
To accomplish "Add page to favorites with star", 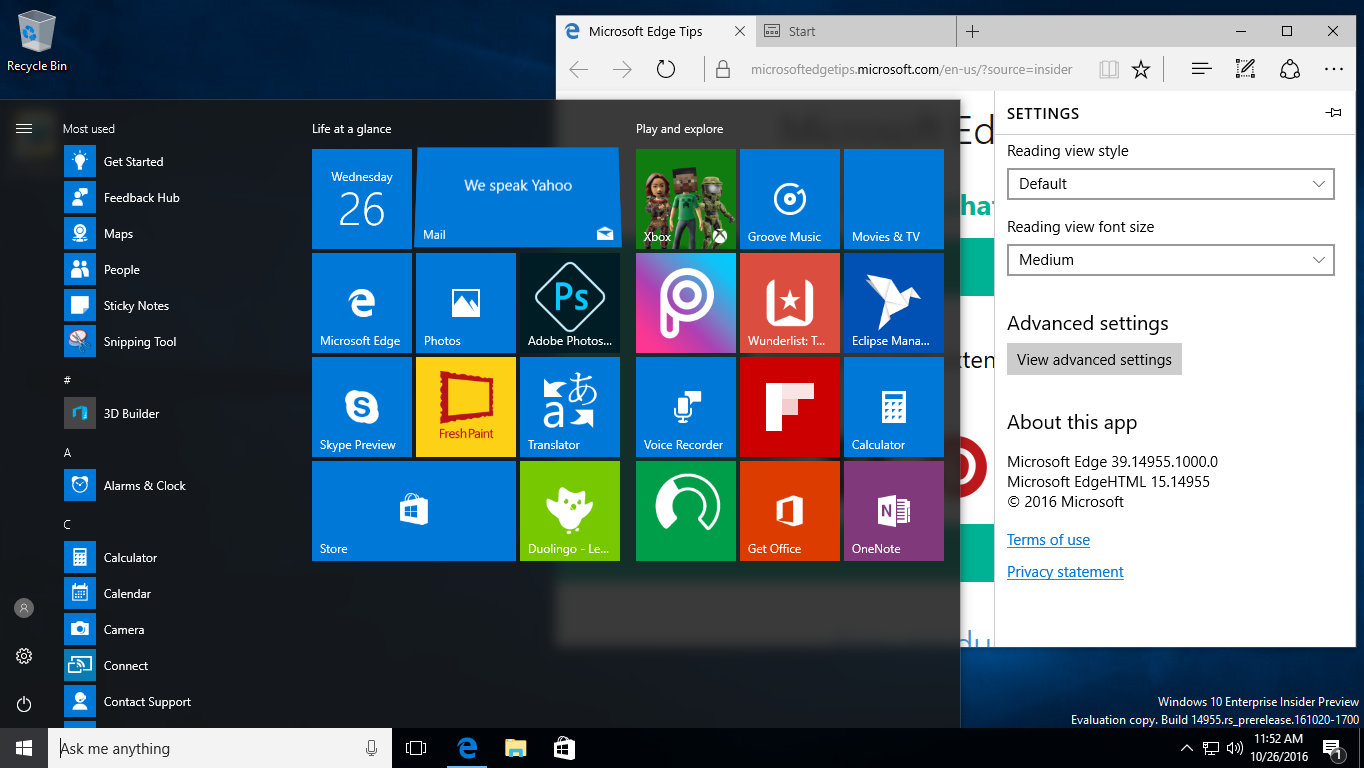I will point(1141,69).
